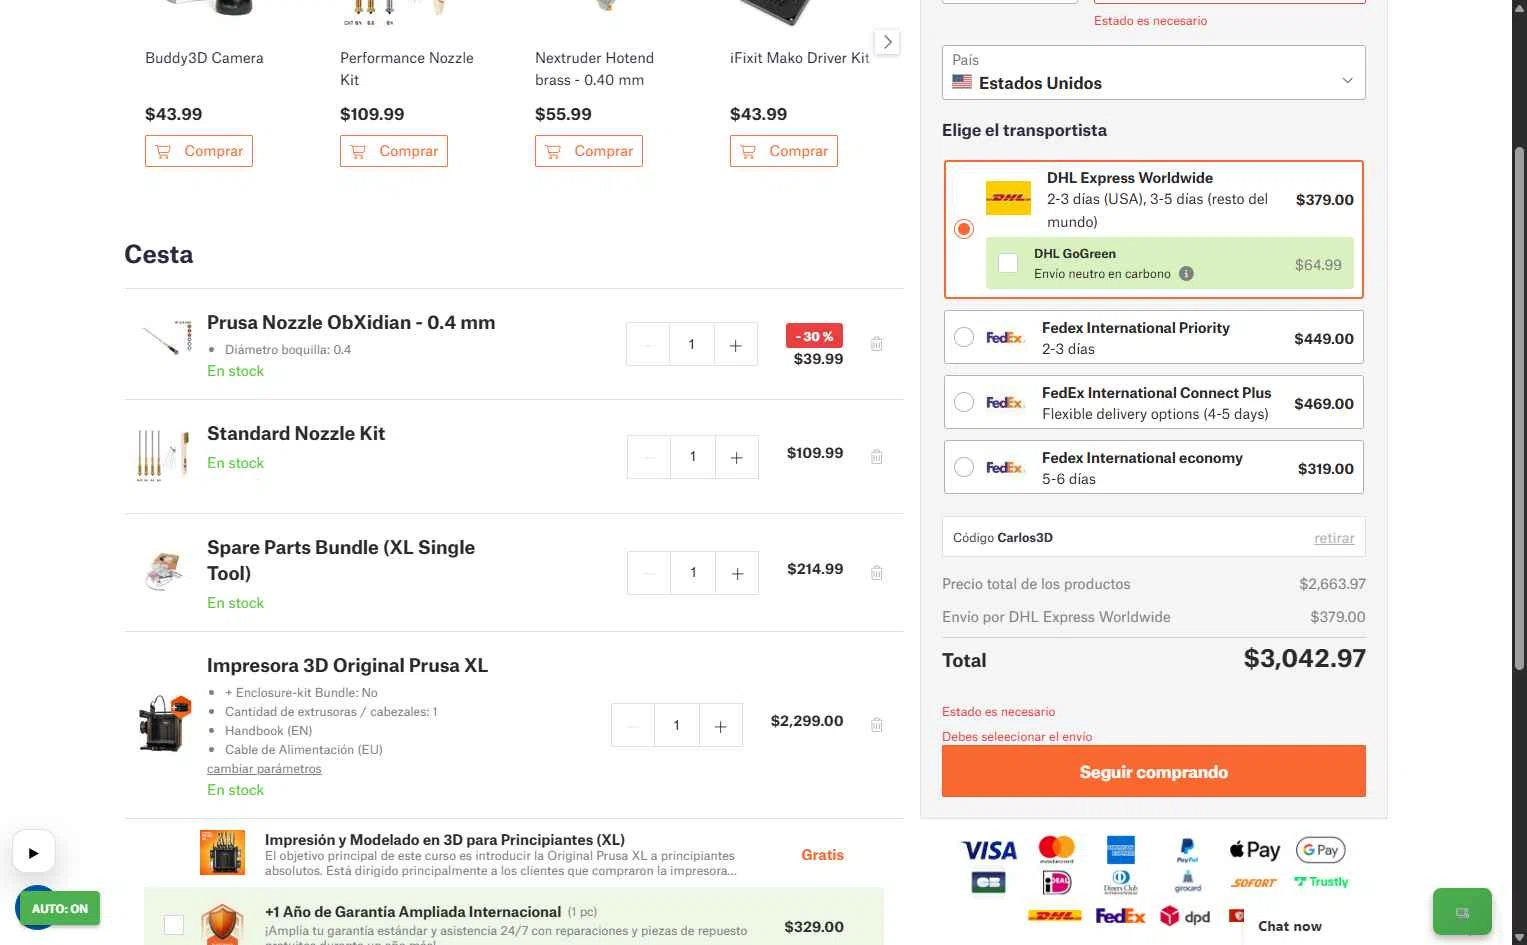
Task: Remove the Standard Nozzle Kit via its trash icon
Action: coord(877,457)
